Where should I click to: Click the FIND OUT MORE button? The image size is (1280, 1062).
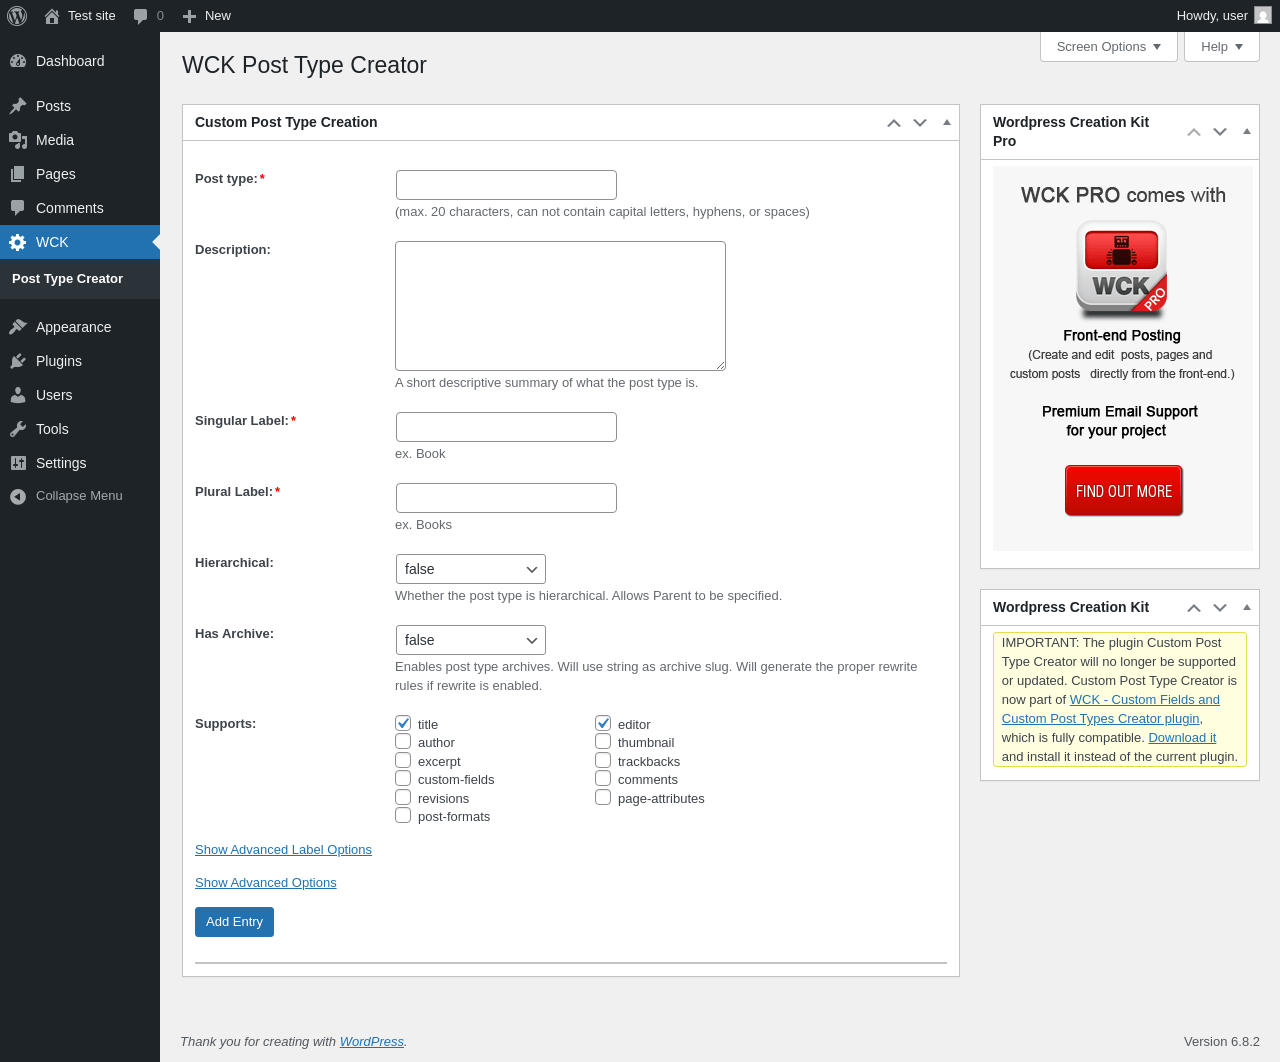click(x=1124, y=491)
